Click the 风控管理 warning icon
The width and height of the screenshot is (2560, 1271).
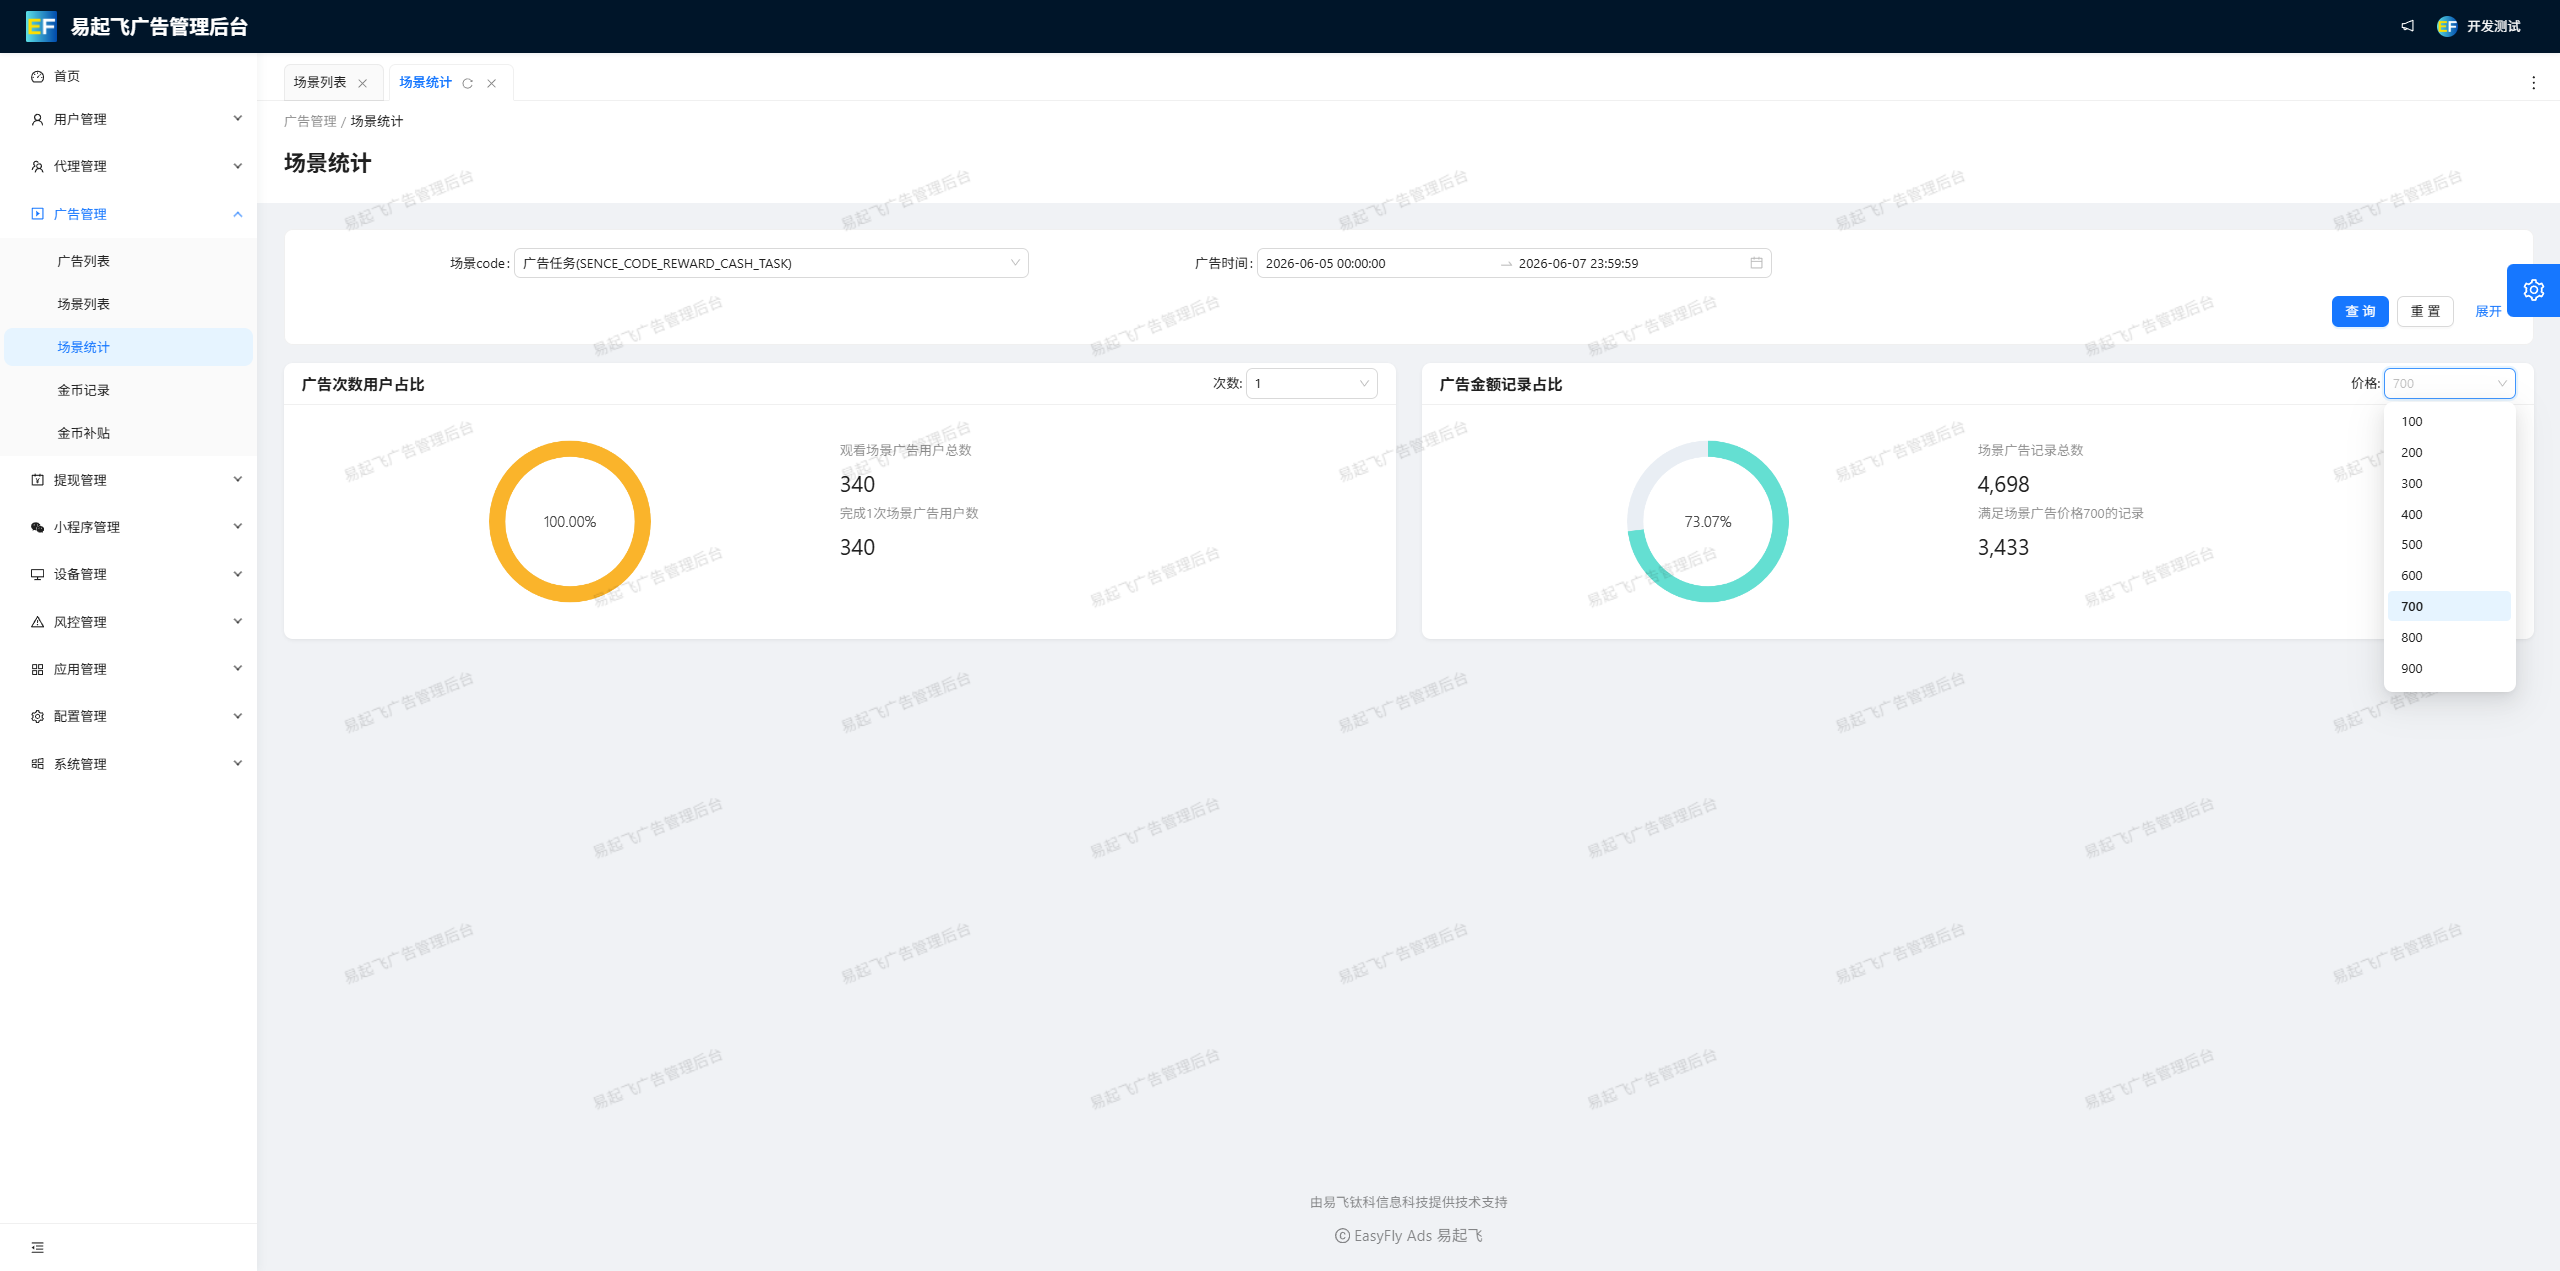[x=37, y=622]
